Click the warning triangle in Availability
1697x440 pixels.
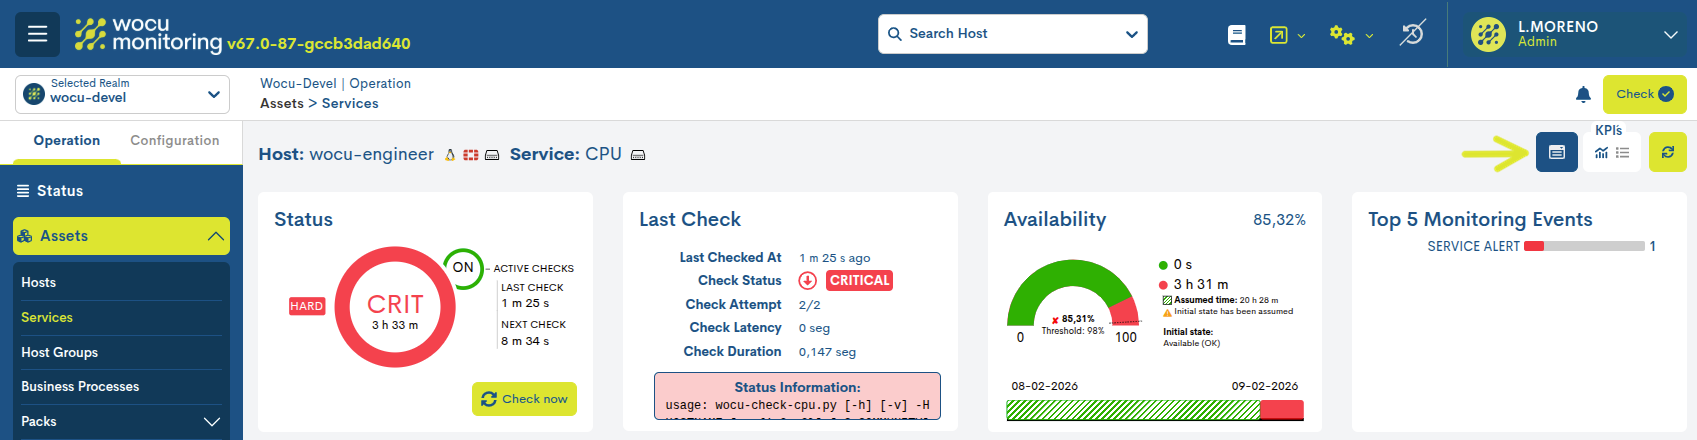pos(1167,312)
